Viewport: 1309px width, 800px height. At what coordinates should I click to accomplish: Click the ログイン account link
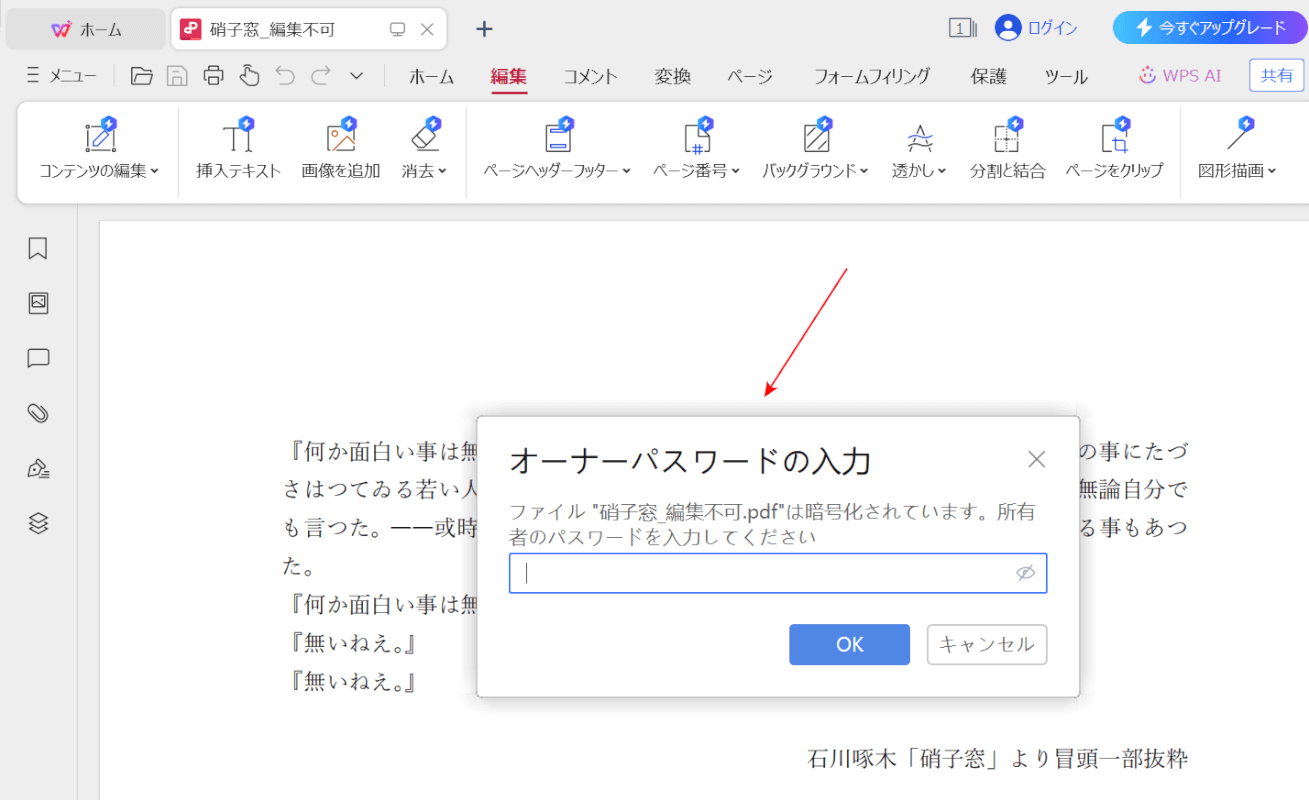point(1037,28)
